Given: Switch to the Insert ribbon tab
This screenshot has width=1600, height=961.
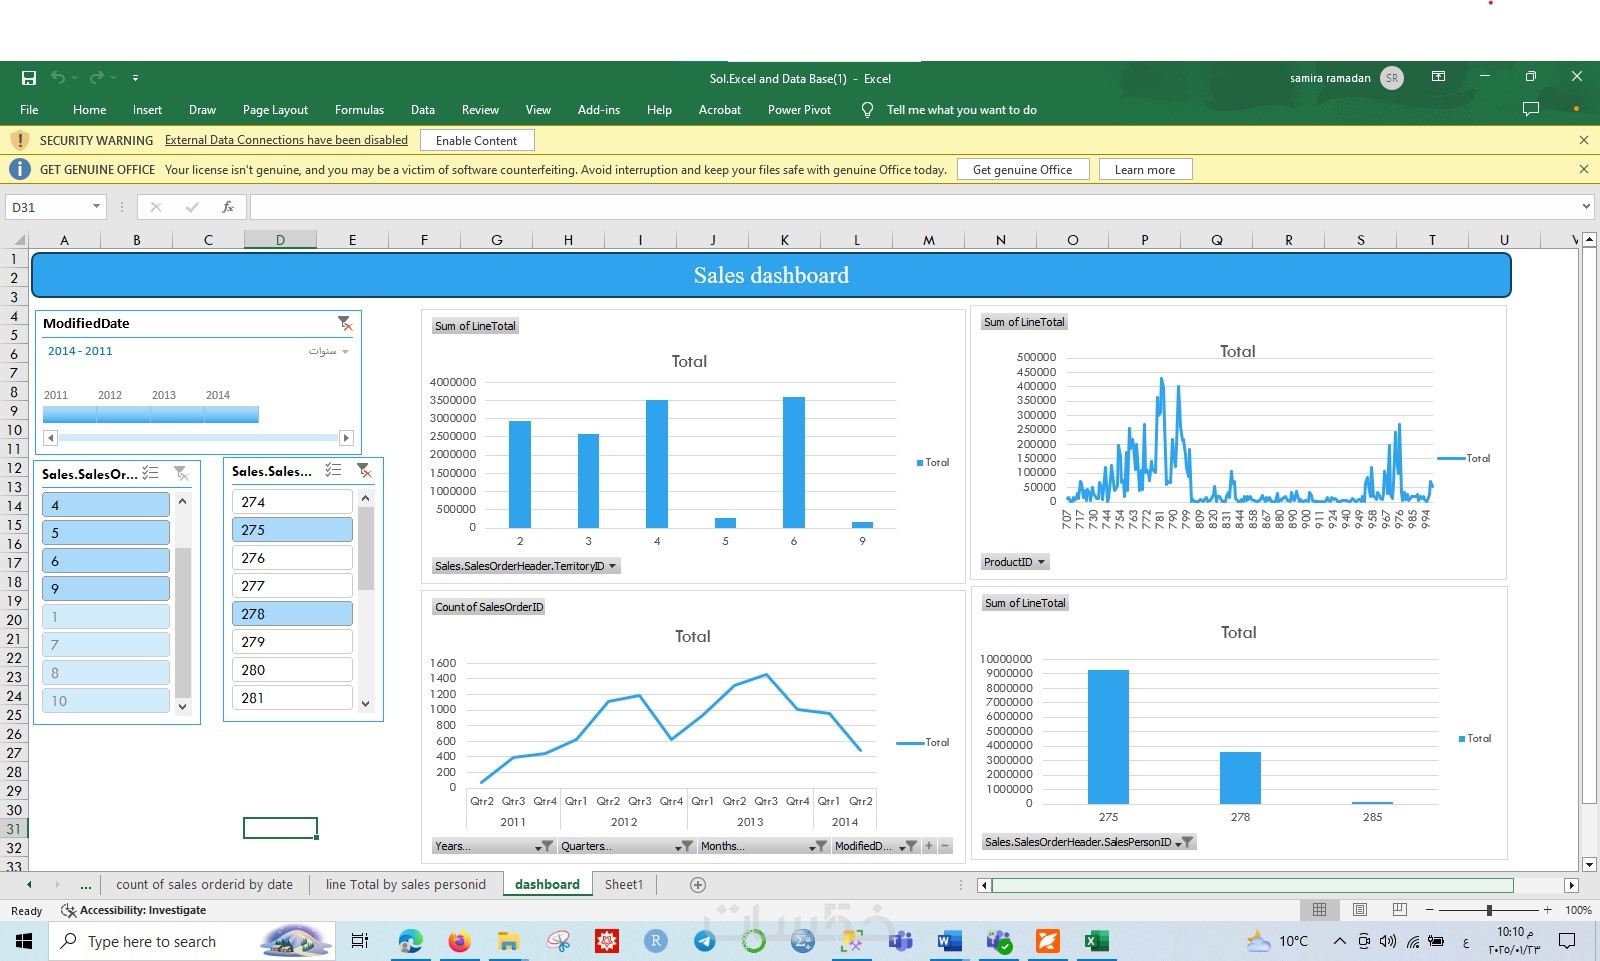Looking at the screenshot, I should [x=147, y=110].
